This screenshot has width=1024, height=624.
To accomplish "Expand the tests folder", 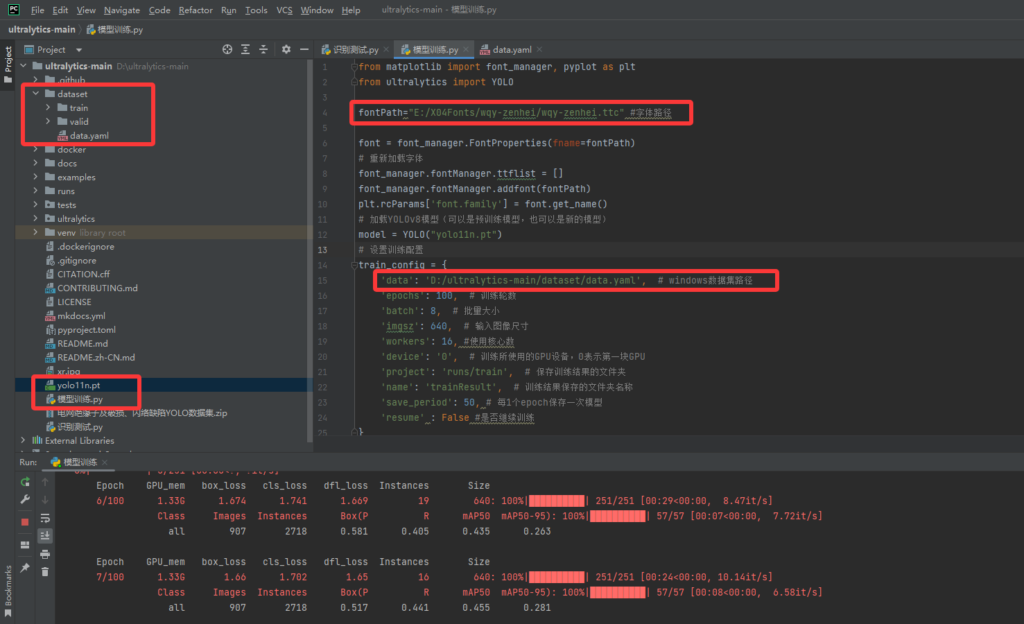I will pyautogui.click(x=36, y=205).
